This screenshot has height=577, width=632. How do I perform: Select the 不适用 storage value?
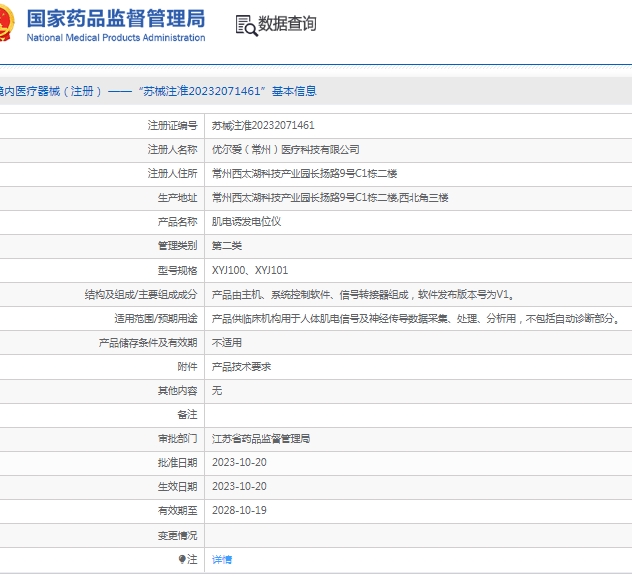(x=227, y=342)
